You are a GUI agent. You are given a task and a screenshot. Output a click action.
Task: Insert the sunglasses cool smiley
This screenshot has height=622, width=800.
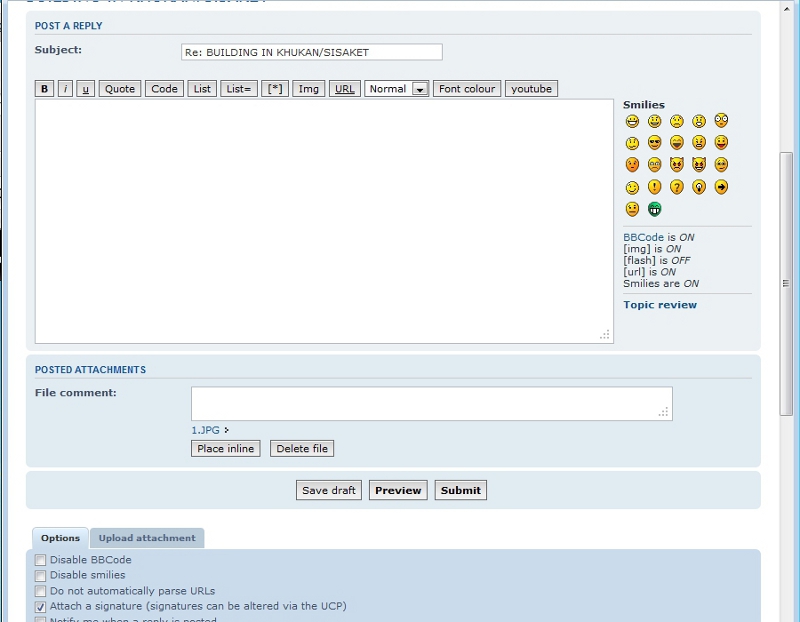click(x=654, y=143)
